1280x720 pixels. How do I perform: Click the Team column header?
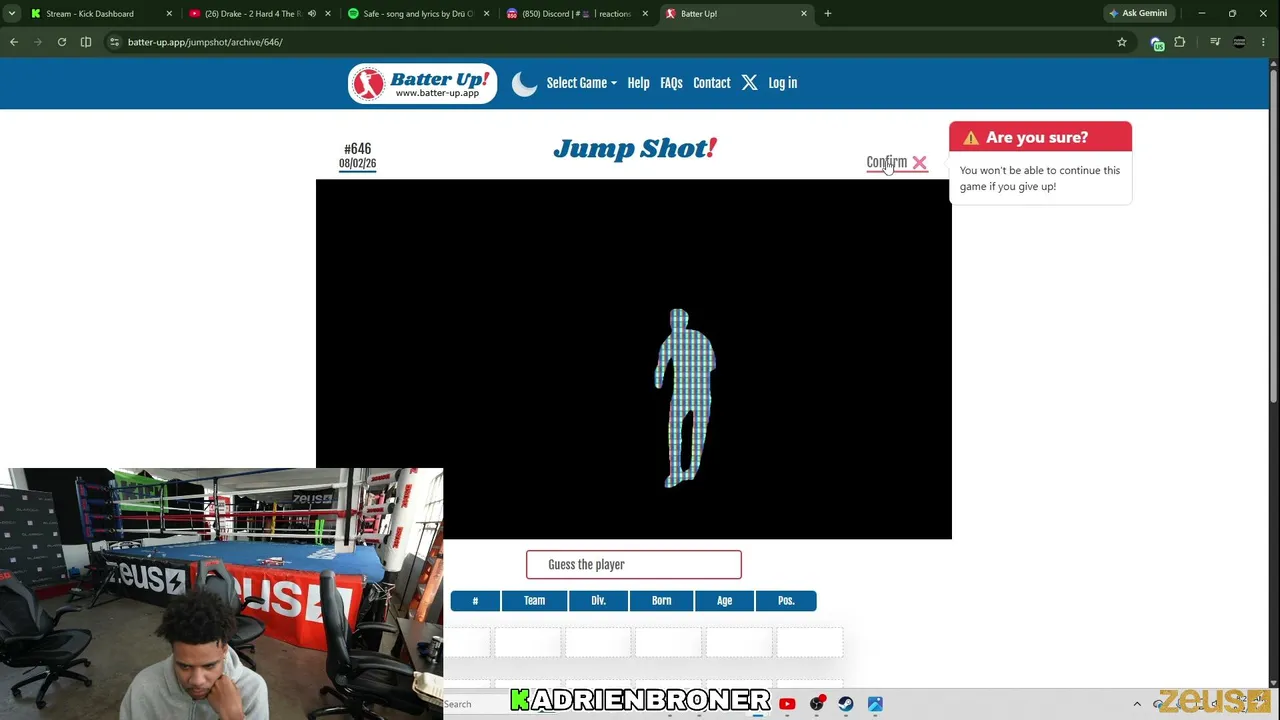click(534, 601)
